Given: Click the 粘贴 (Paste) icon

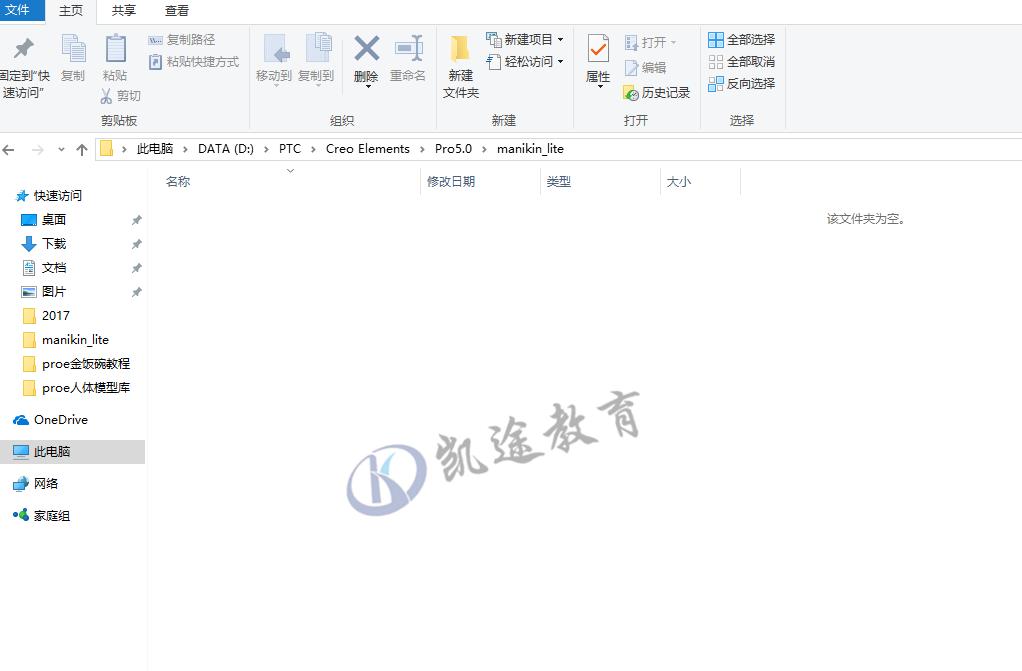Looking at the screenshot, I should pos(115,58).
